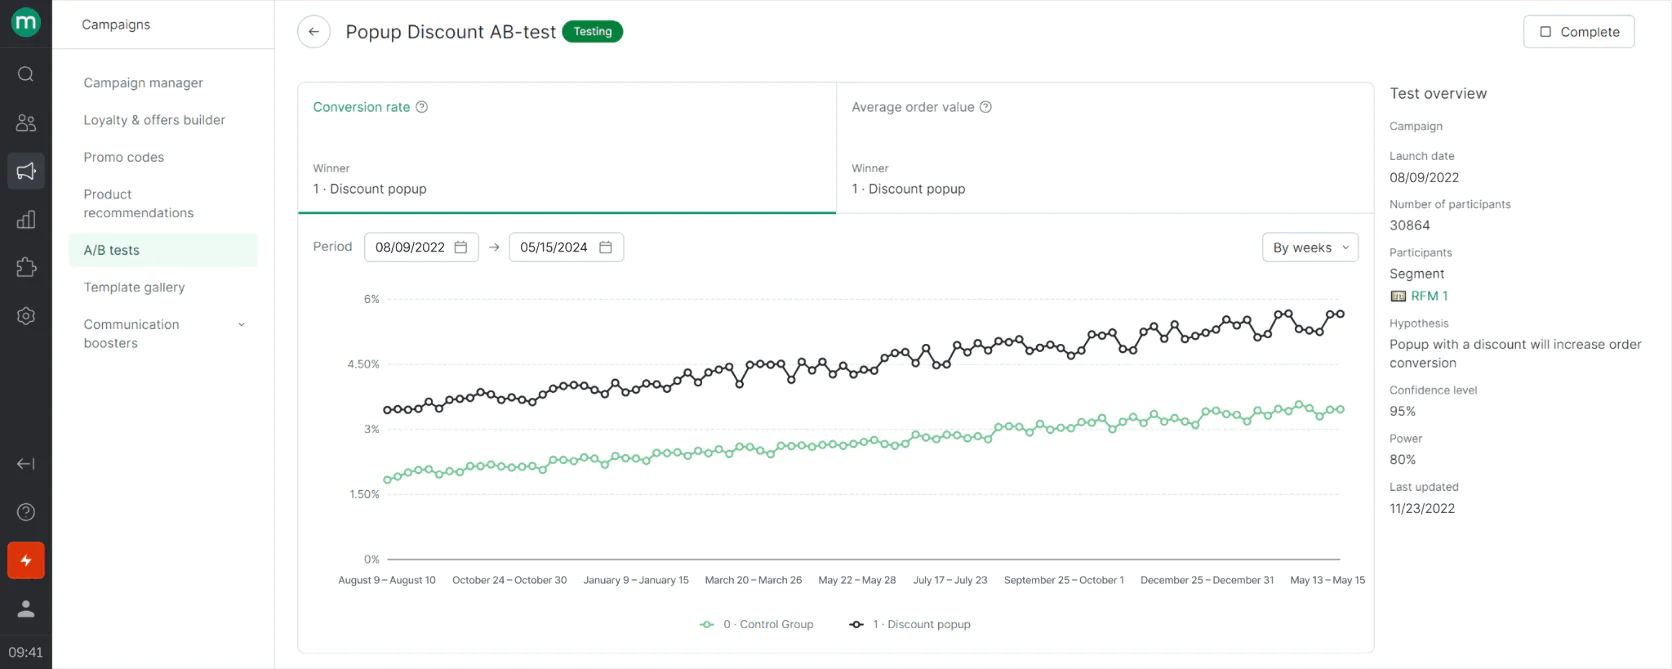This screenshot has height=669, width=1672.
Task: Click the search icon in left sidebar
Action: 26,74
